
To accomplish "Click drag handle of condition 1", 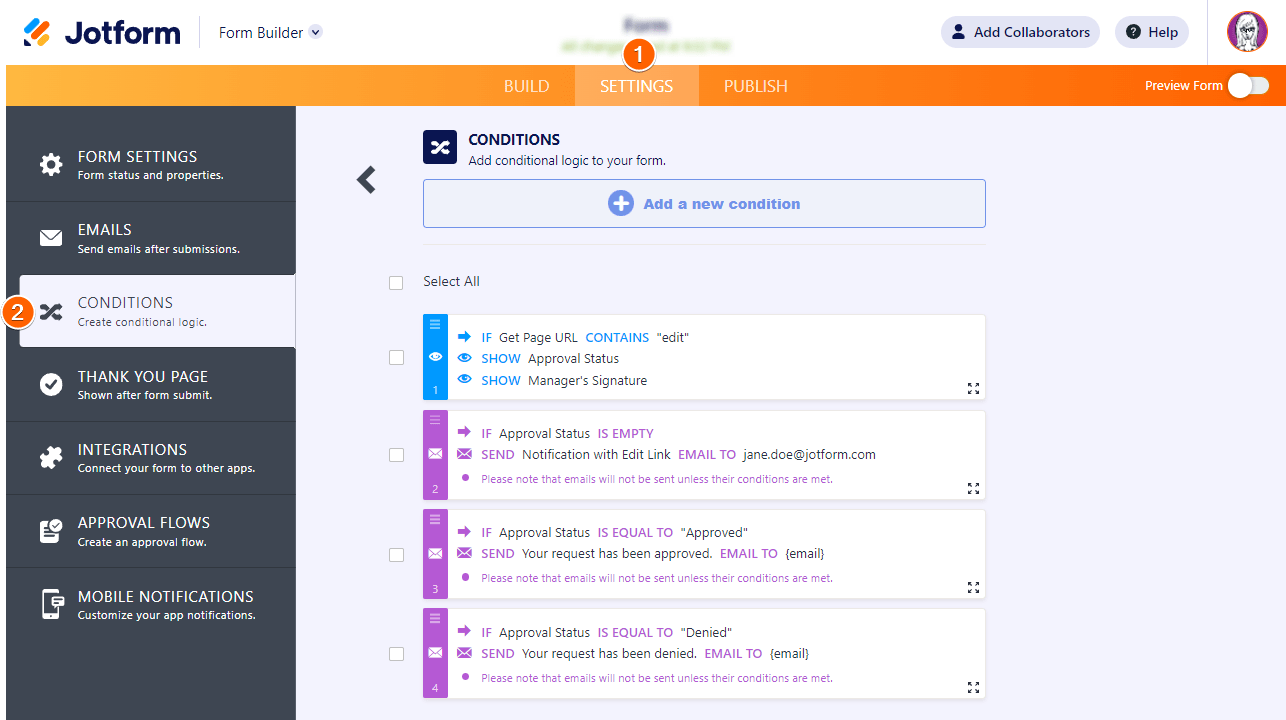I will pyautogui.click(x=435, y=324).
